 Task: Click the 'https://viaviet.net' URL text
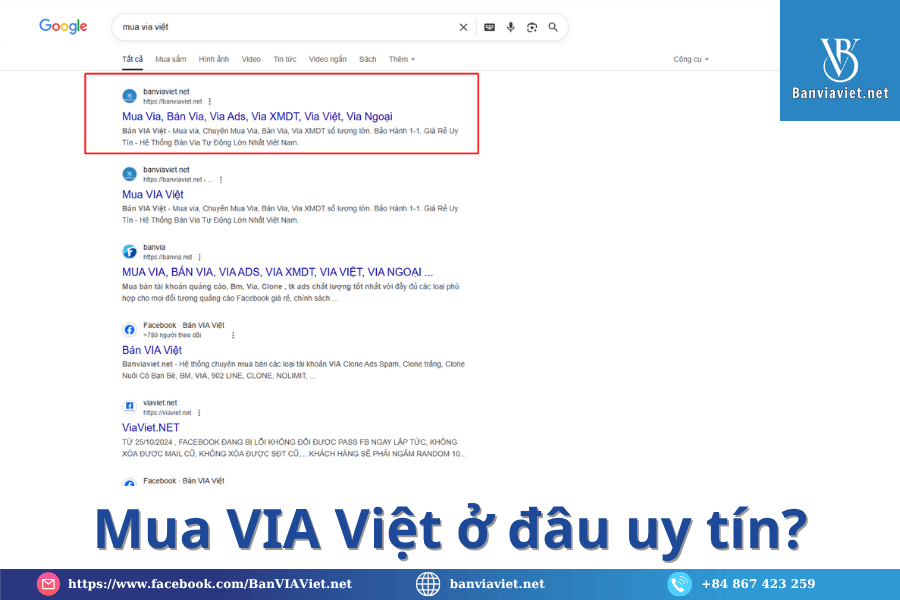pos(167,413)
